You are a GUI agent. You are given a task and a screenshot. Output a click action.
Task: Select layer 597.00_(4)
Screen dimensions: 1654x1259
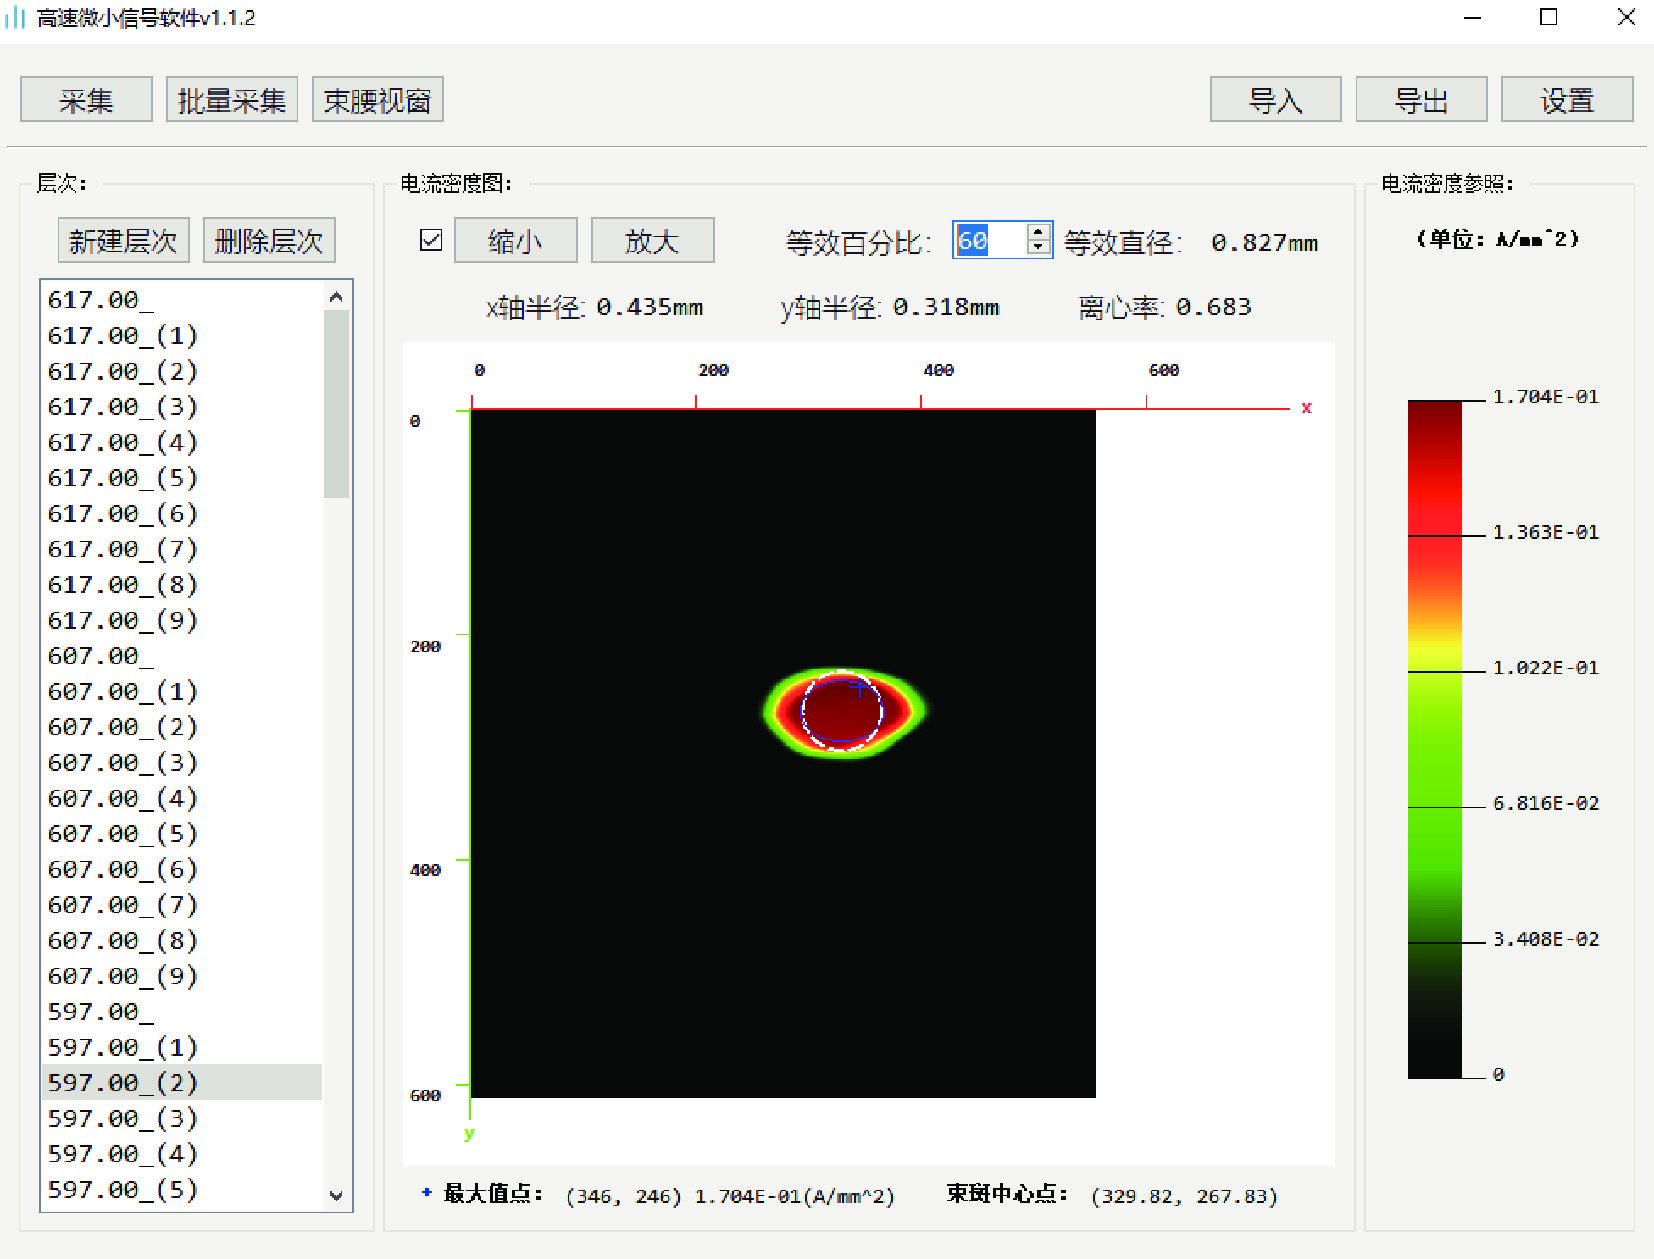(182, 1154)
